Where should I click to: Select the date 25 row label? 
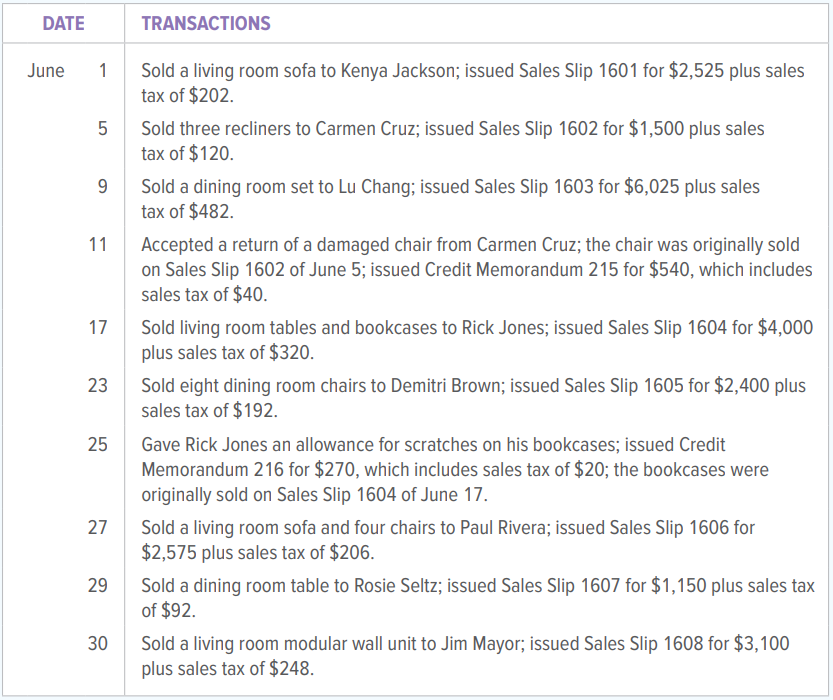coord(98,444)
